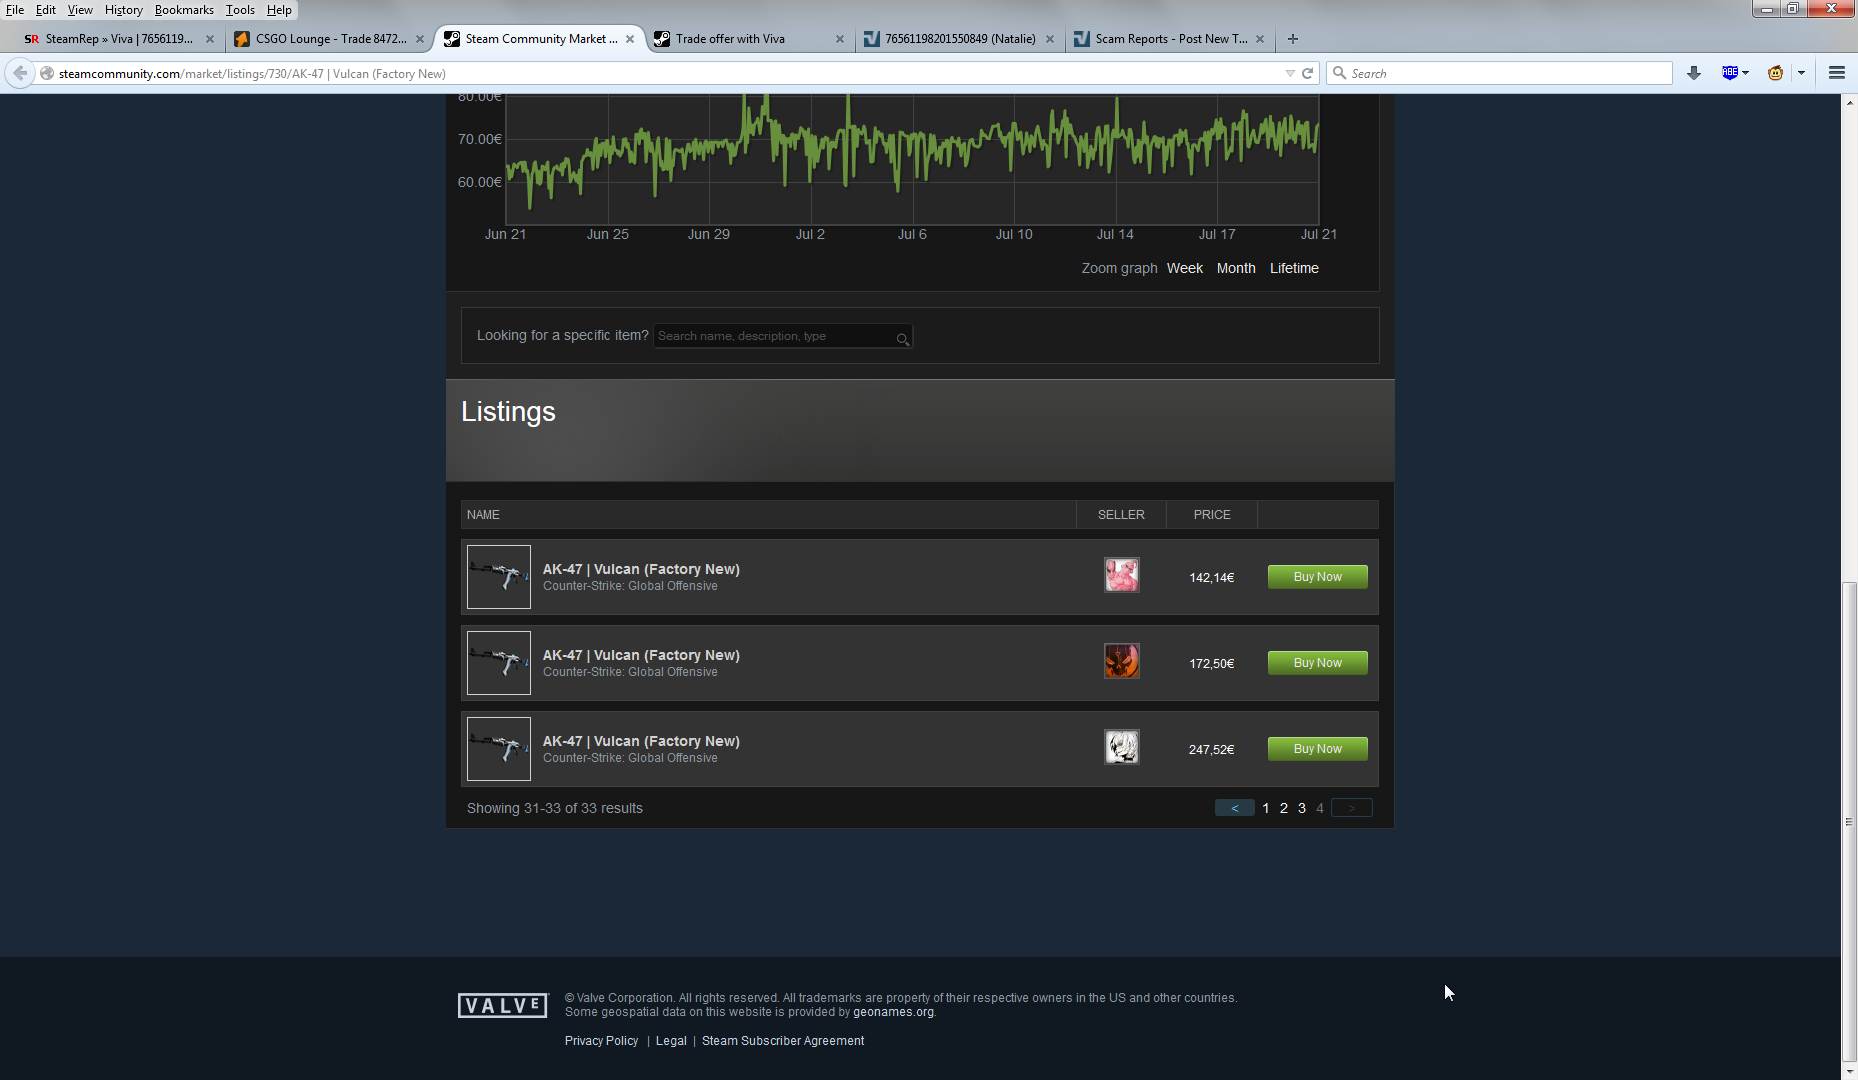
Task: Open the orange demon avatar seller
Action: (x=1121, y=662)
